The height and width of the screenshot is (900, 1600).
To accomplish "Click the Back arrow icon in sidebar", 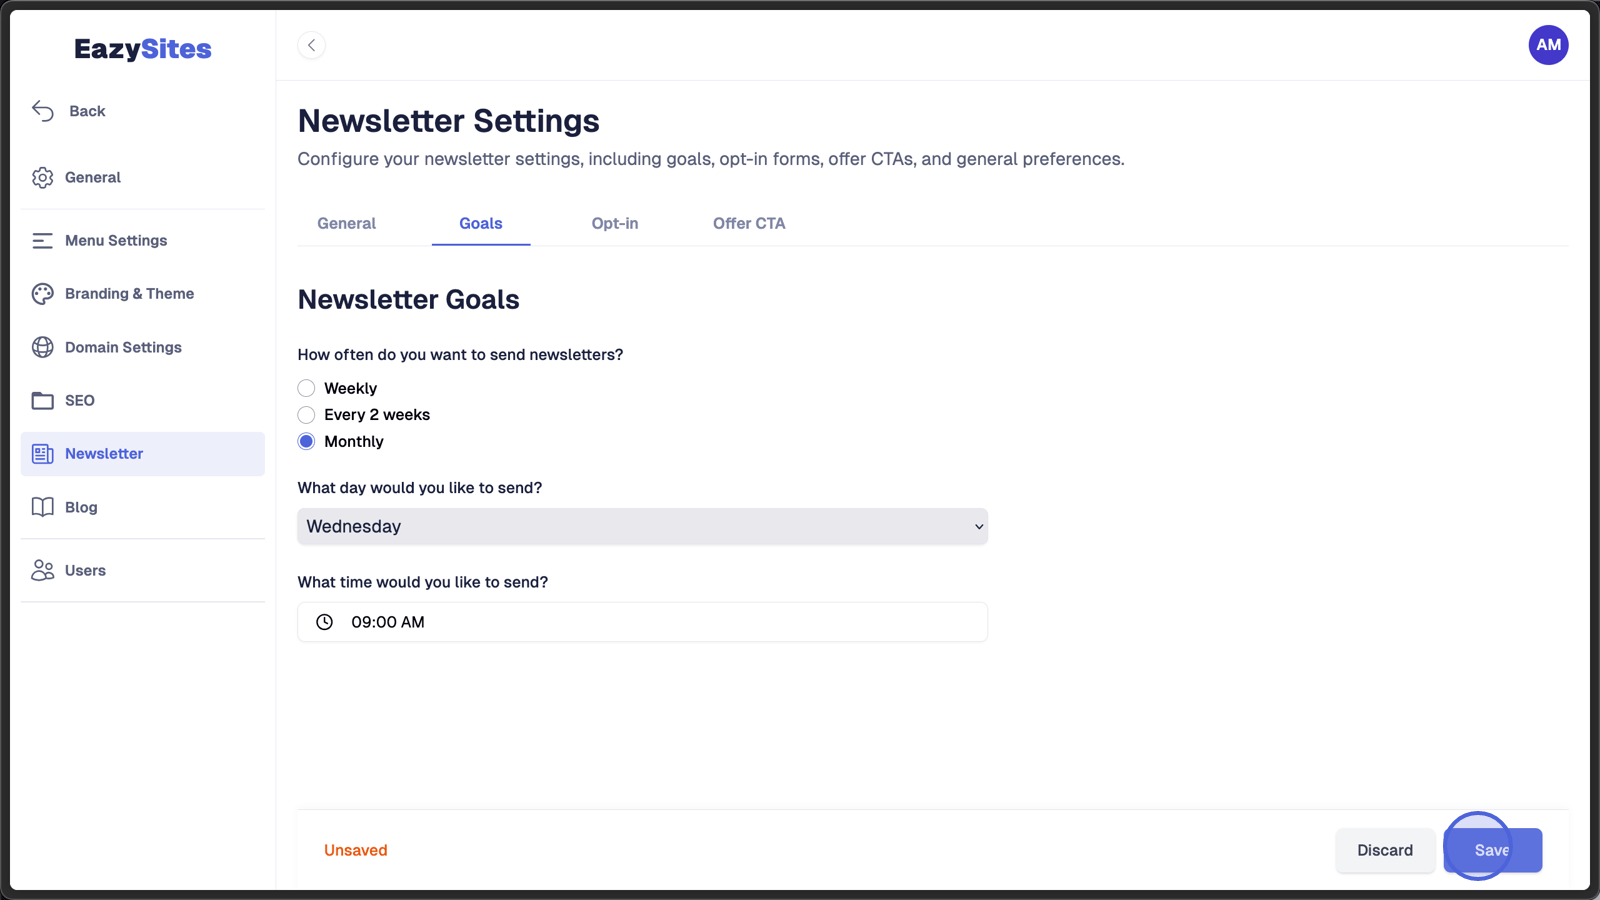I will click(43, 111).
